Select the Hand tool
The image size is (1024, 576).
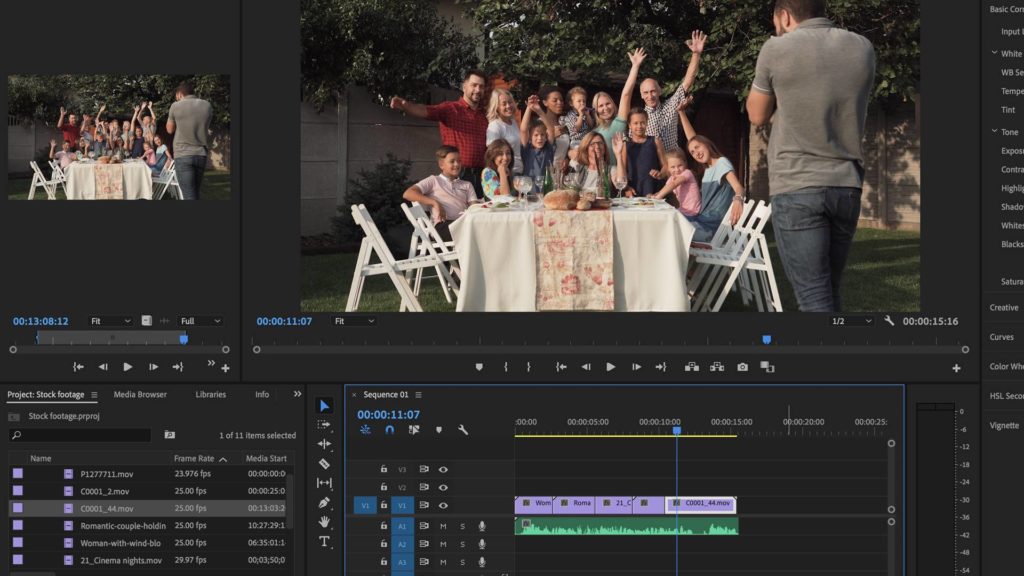[x=324, y=522]
